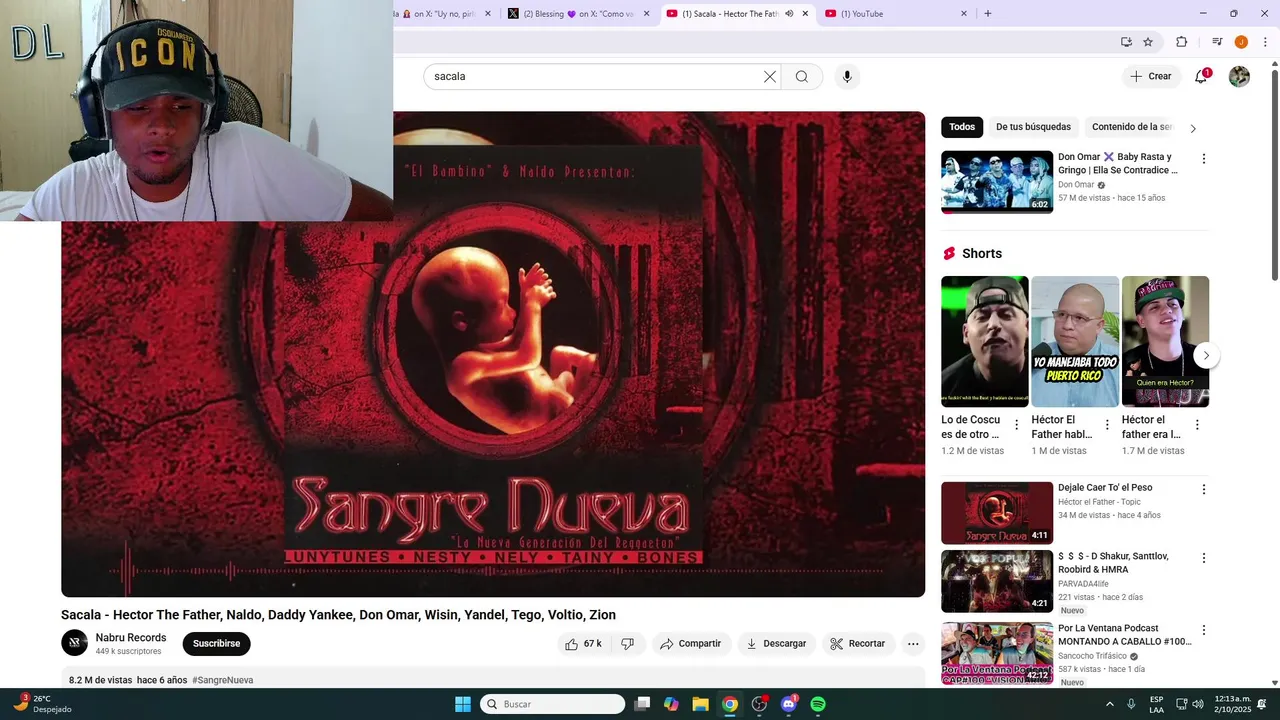Dislike the video
Screen dimensions: 1280x720
pyautogui.click(x=627, y=644)
